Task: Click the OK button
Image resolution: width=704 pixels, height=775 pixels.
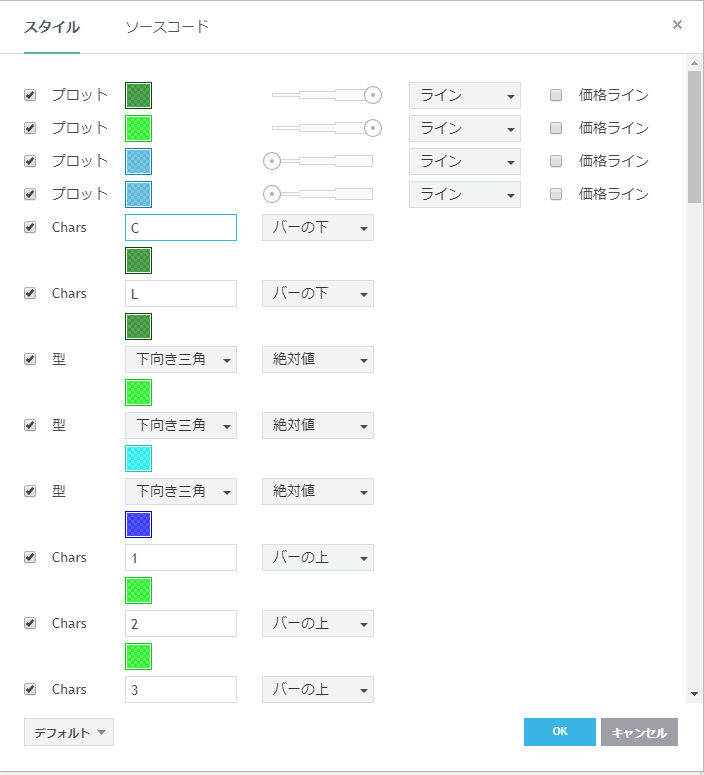Action: [559, 732]
